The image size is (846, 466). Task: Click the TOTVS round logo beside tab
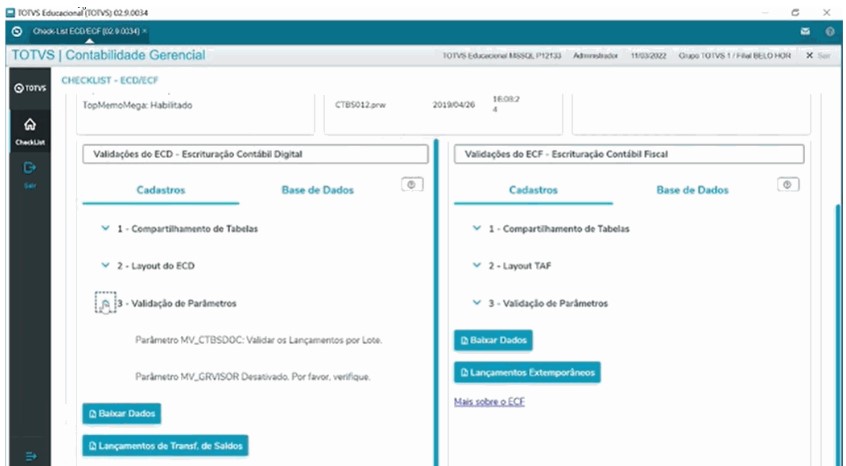[17, 31]
